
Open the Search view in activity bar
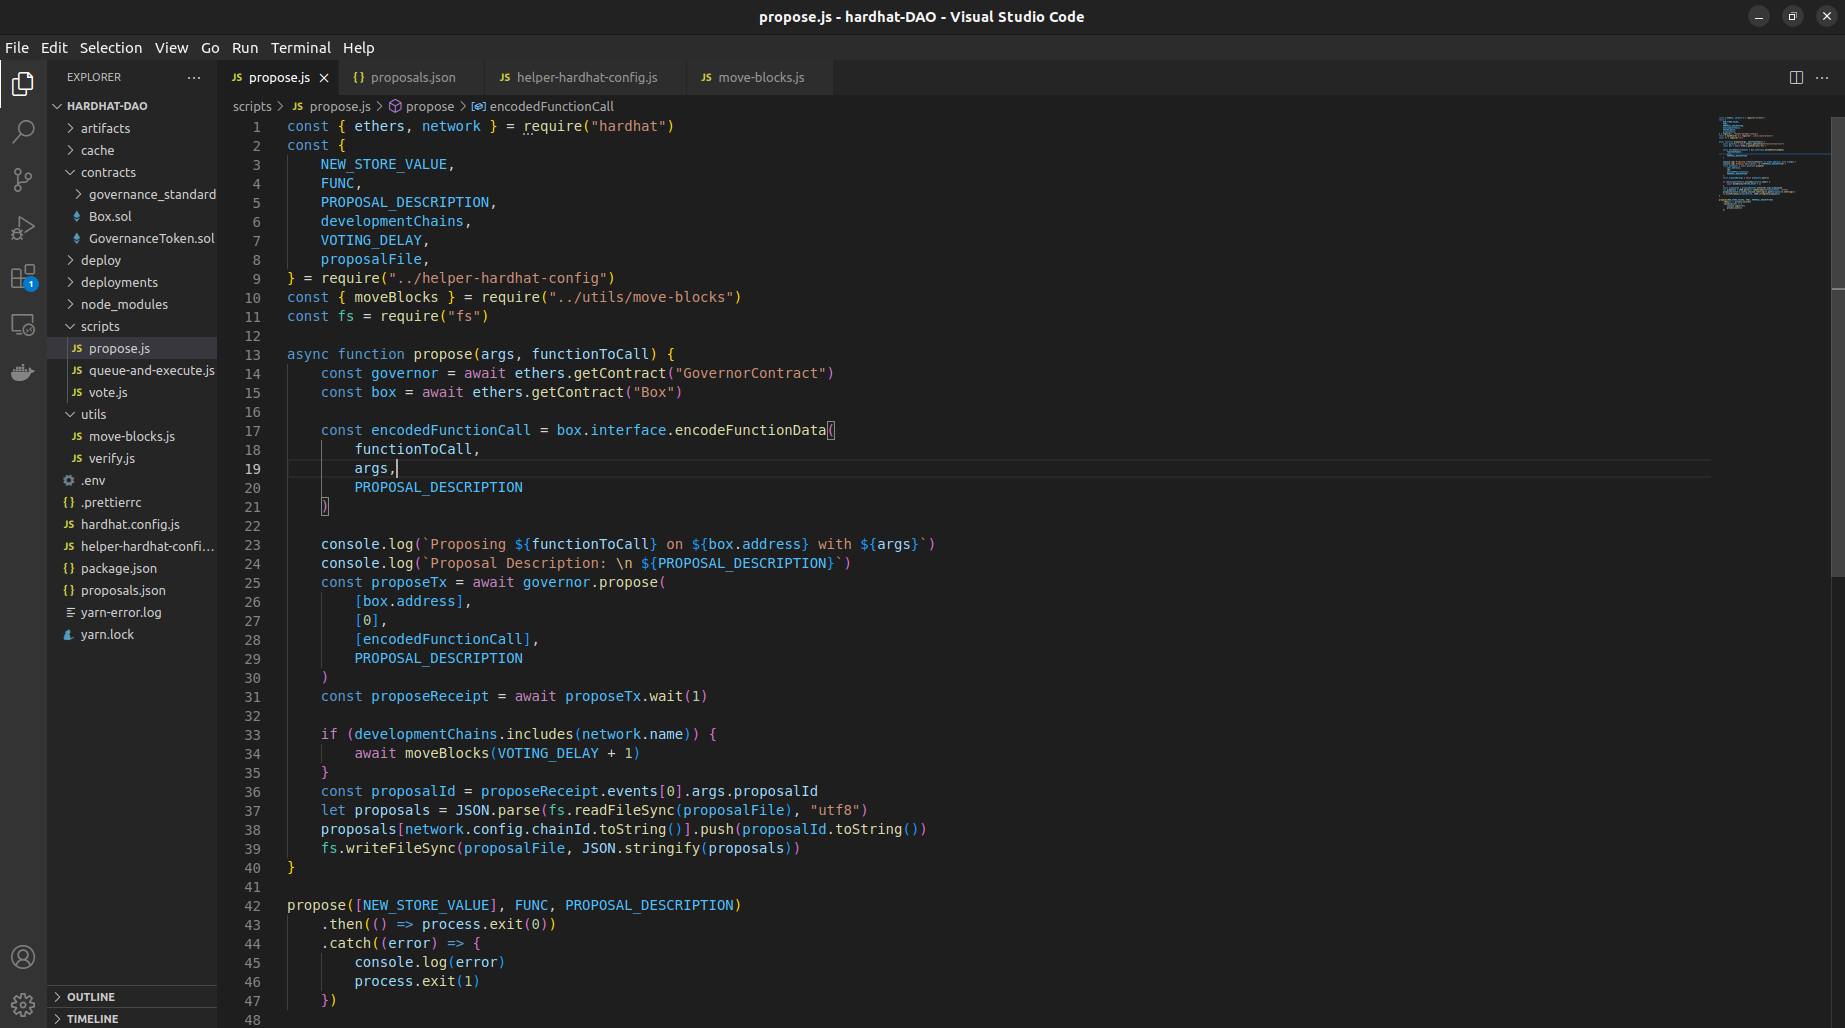pos(23,132)
